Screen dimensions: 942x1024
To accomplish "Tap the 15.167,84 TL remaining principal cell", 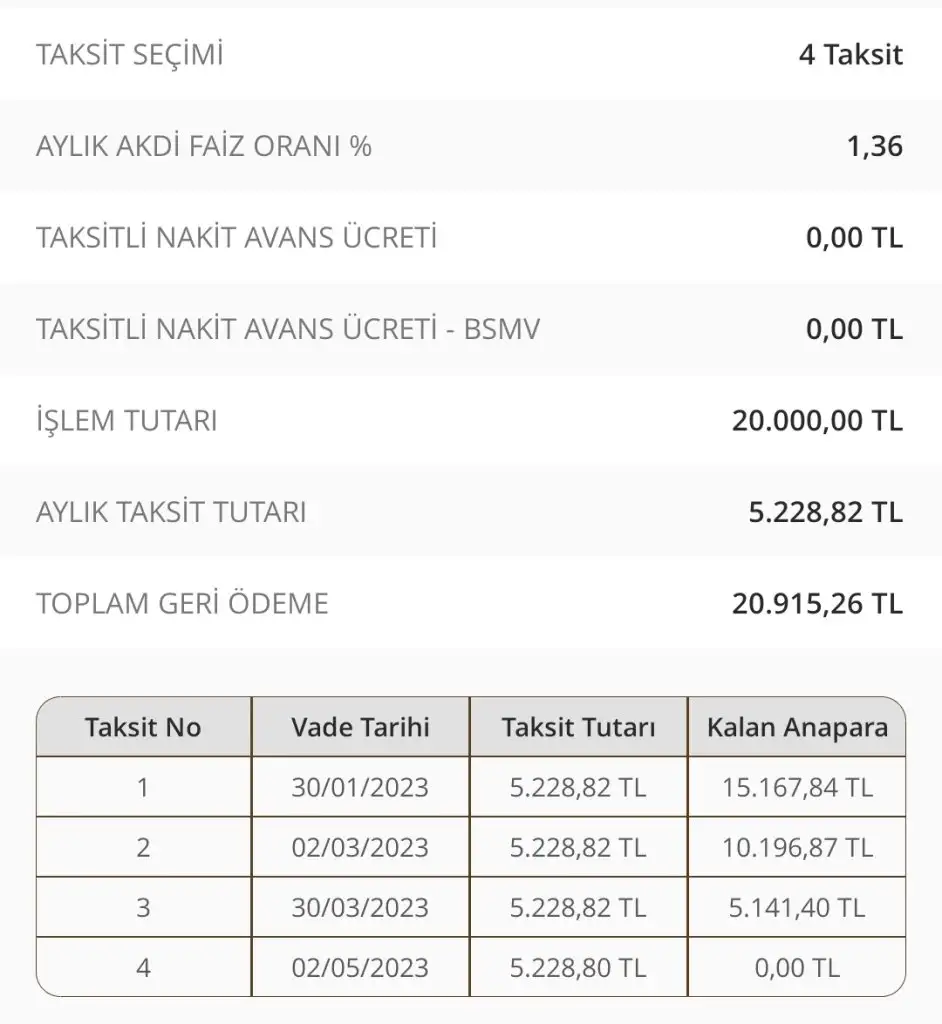I will tap(797, 788).
